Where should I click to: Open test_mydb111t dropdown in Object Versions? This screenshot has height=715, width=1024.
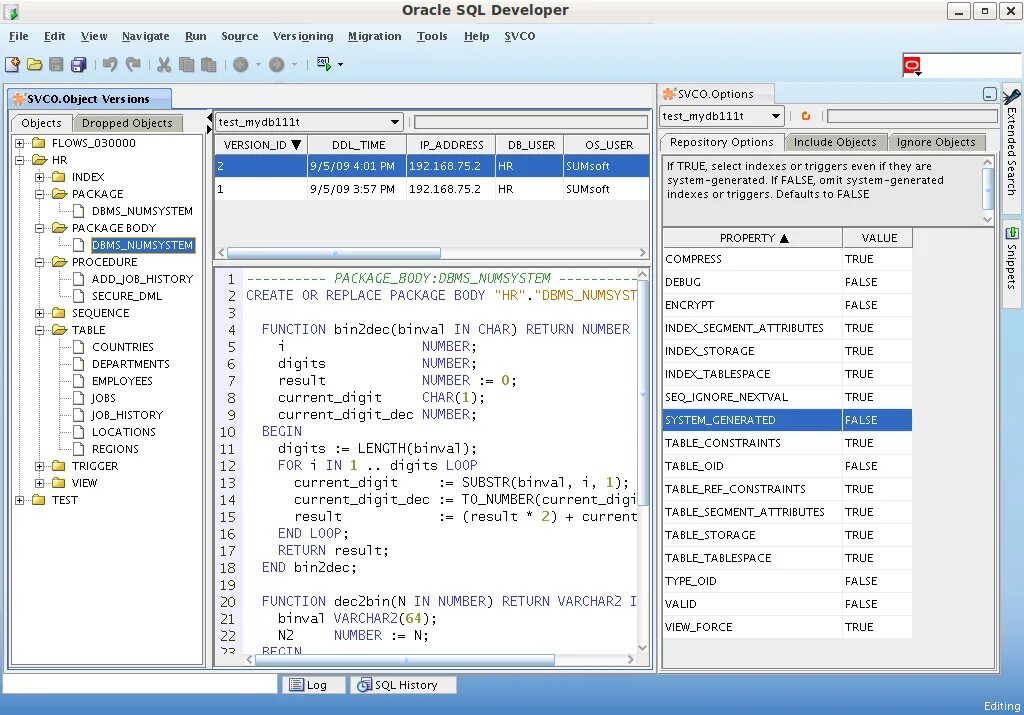click(x=395, y=122)
